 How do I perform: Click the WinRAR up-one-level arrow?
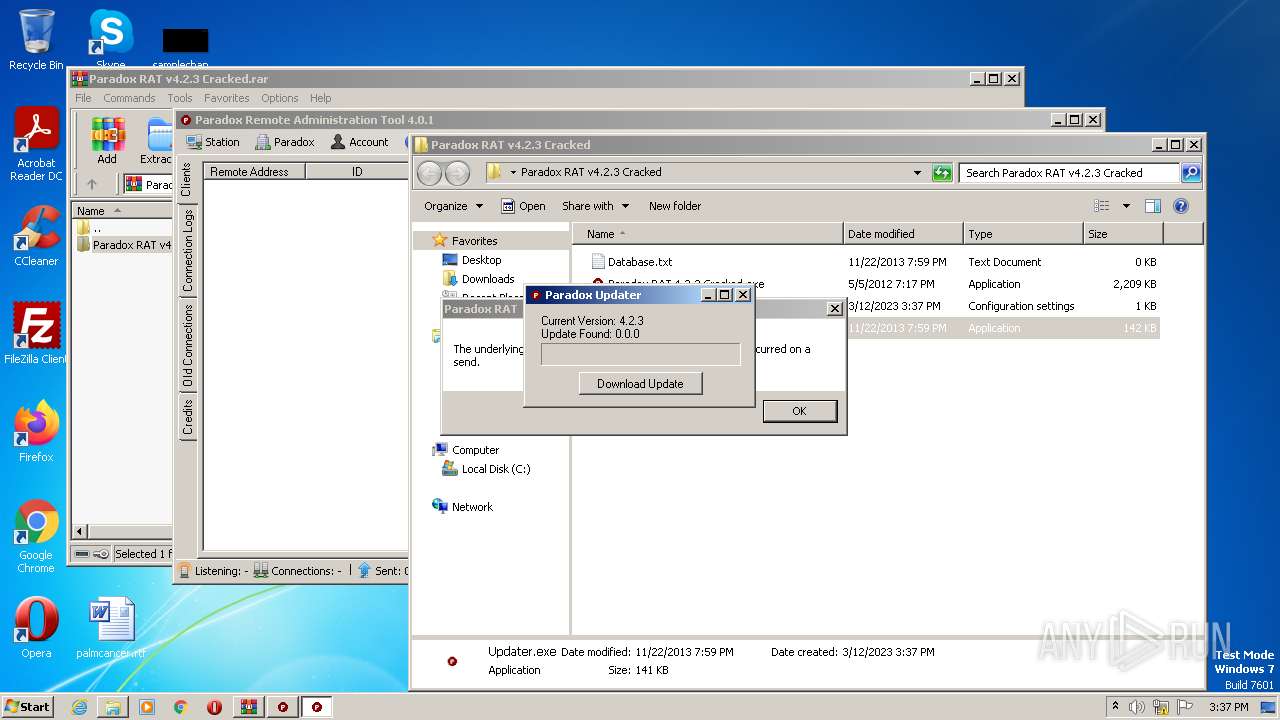pyautogui.click(x=92, y=185)
